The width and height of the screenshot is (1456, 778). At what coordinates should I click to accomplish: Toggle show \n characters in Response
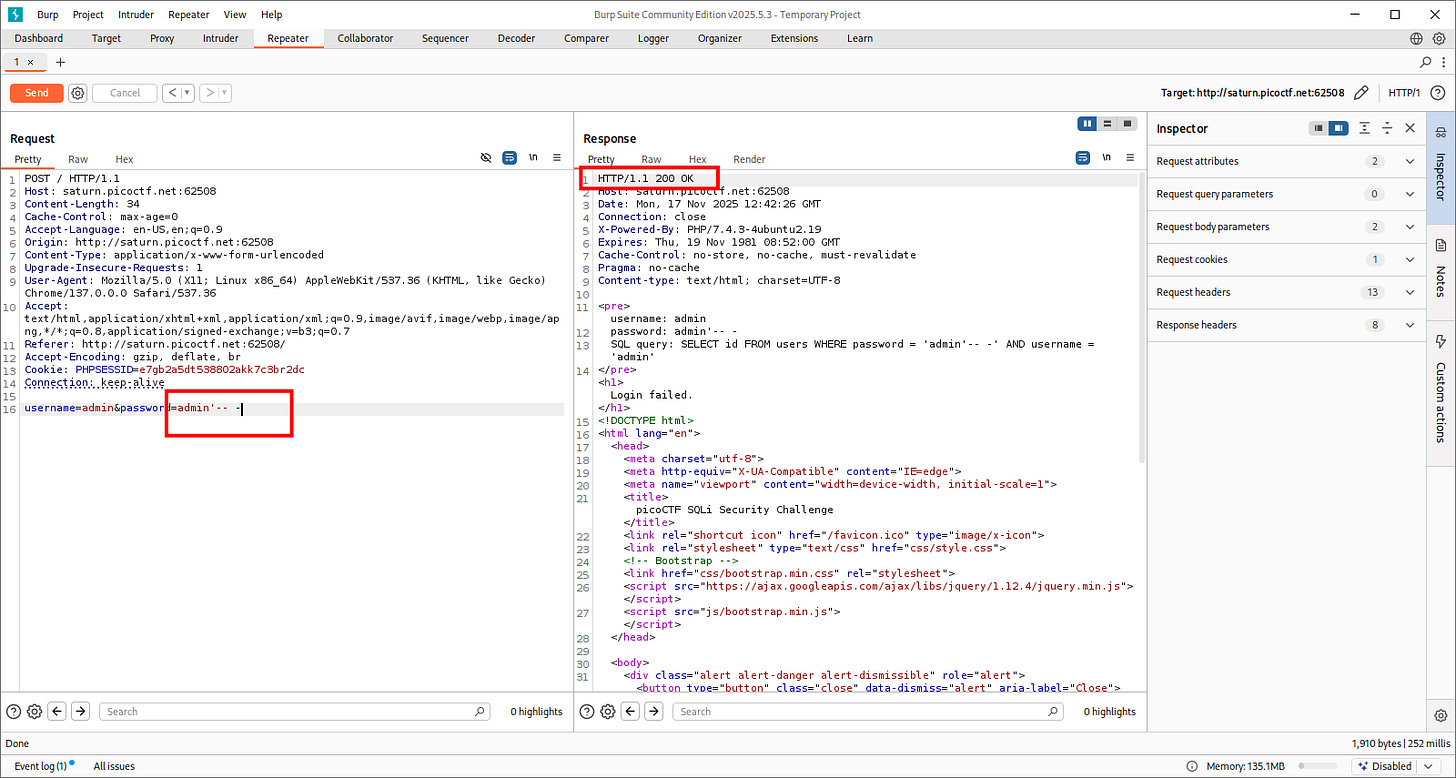click(x=1106, y=158)
